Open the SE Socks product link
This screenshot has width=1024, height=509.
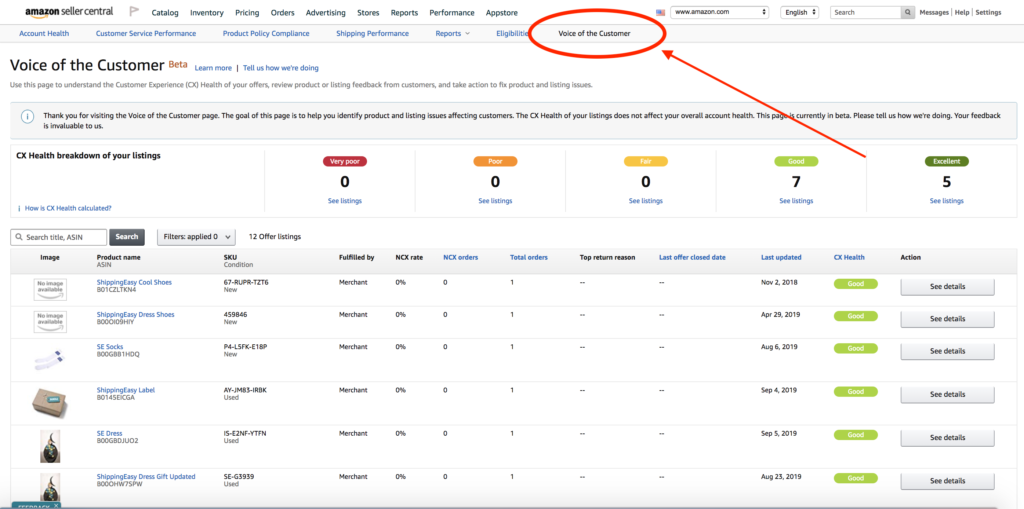point(110,347)
